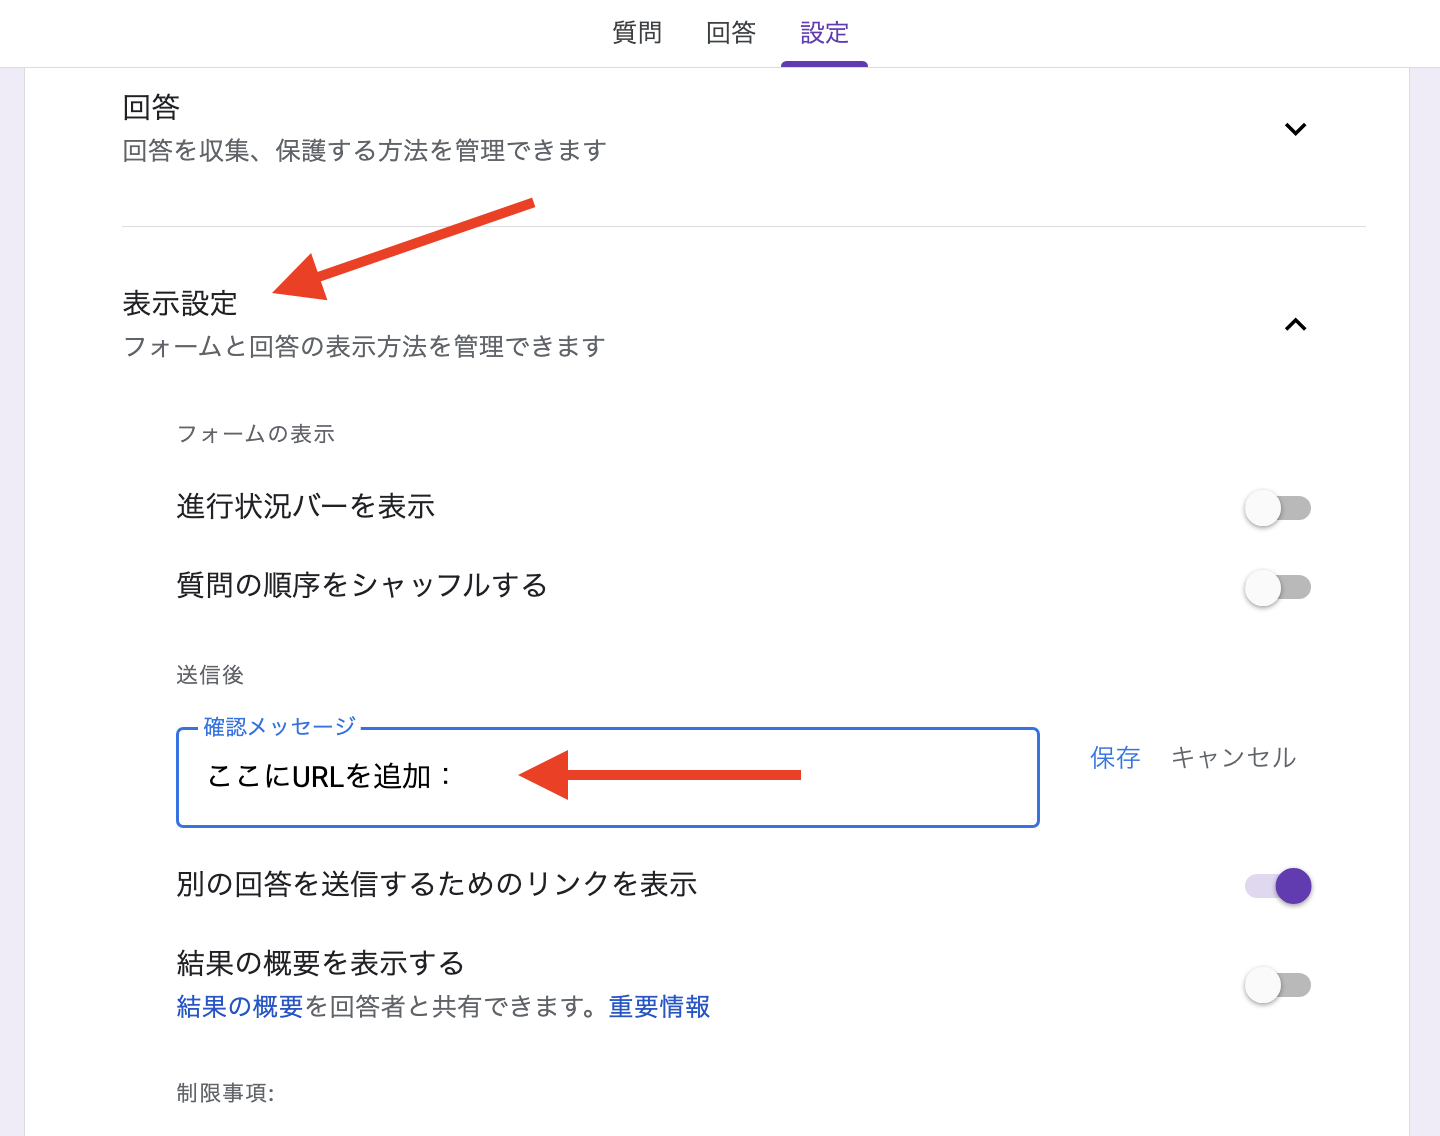This screenshot has width=1440, height=1136.
Task: Click the 回答 section heading below tabs
Action: 151,107
